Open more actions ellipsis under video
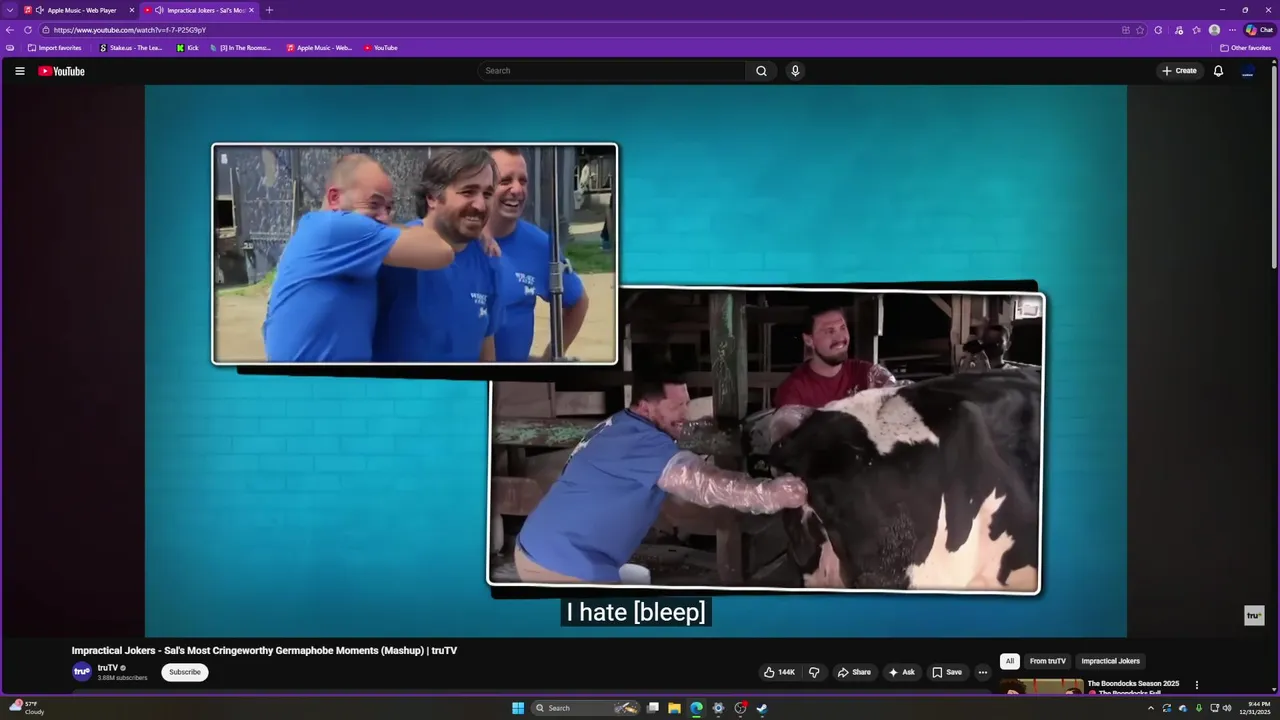 (x=982, y=672)
